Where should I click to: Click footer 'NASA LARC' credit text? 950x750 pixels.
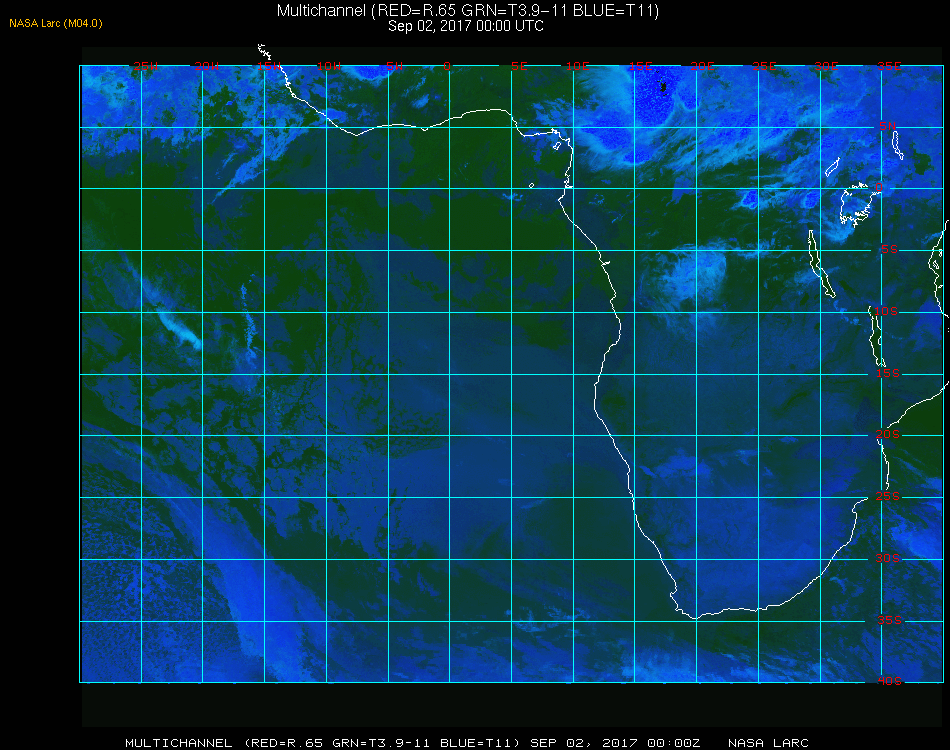[x=768, y=743]
